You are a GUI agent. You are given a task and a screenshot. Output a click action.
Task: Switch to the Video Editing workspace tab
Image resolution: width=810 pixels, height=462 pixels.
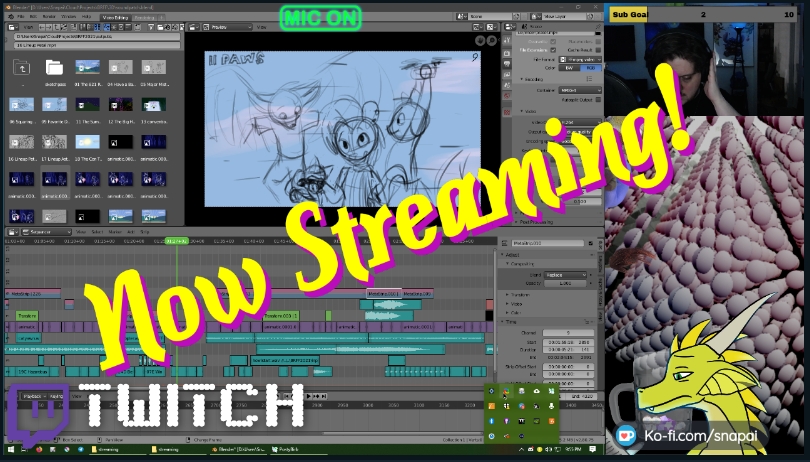tap(116, 17)
